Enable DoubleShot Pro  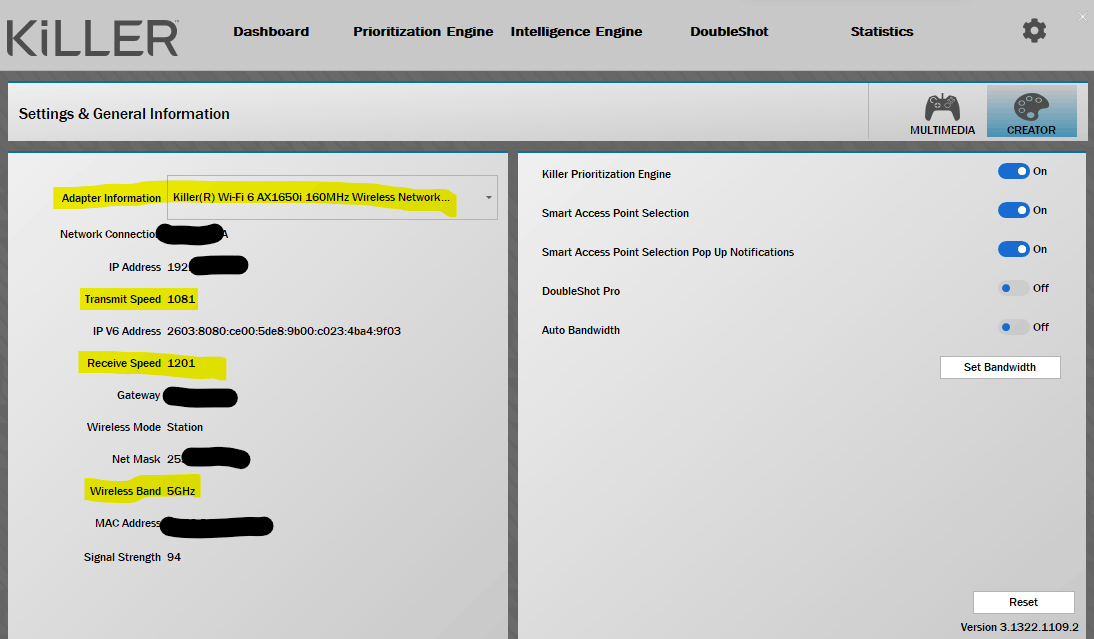pyautogui.click(x=1014, y=288)
